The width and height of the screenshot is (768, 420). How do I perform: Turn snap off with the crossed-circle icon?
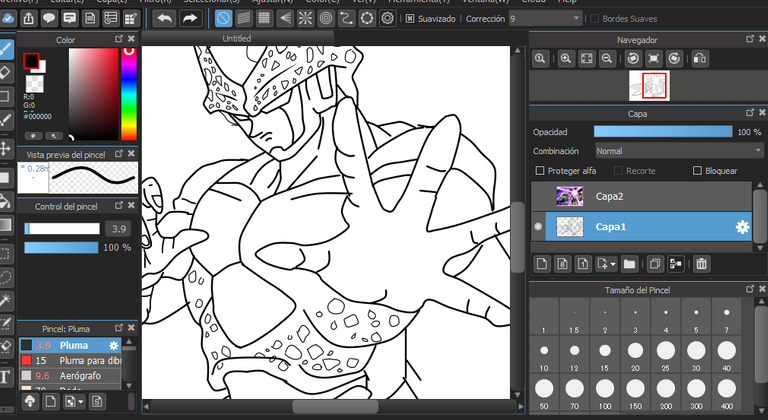click(x=223, y=19)
